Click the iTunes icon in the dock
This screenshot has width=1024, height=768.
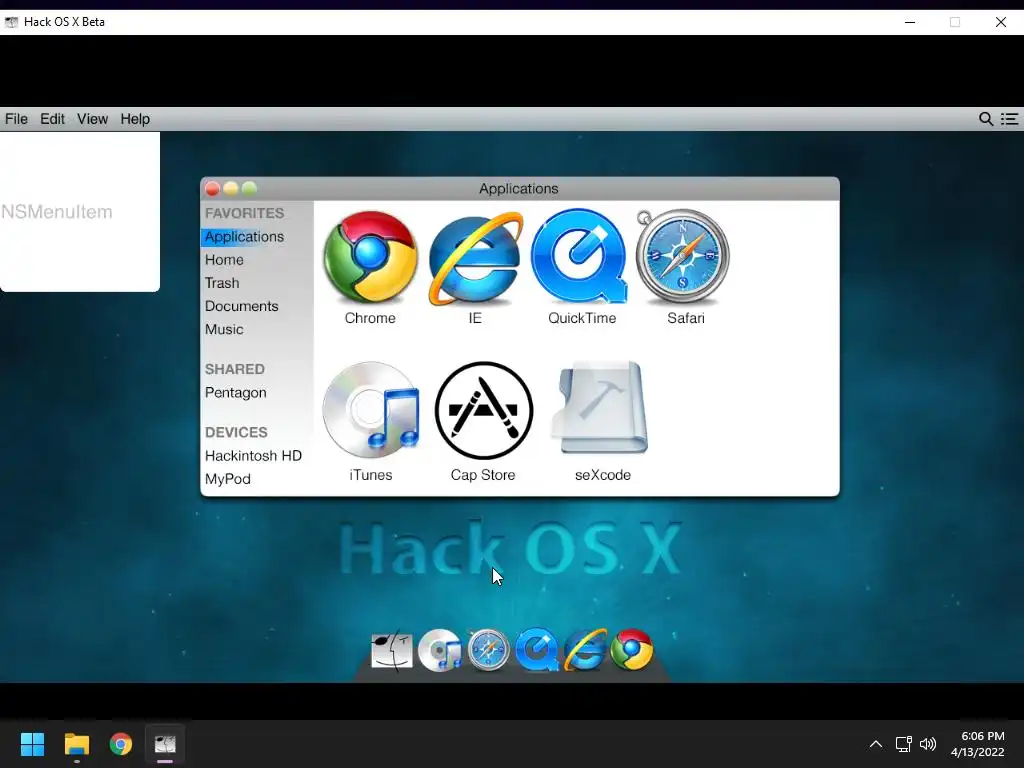tap(440, 650)
